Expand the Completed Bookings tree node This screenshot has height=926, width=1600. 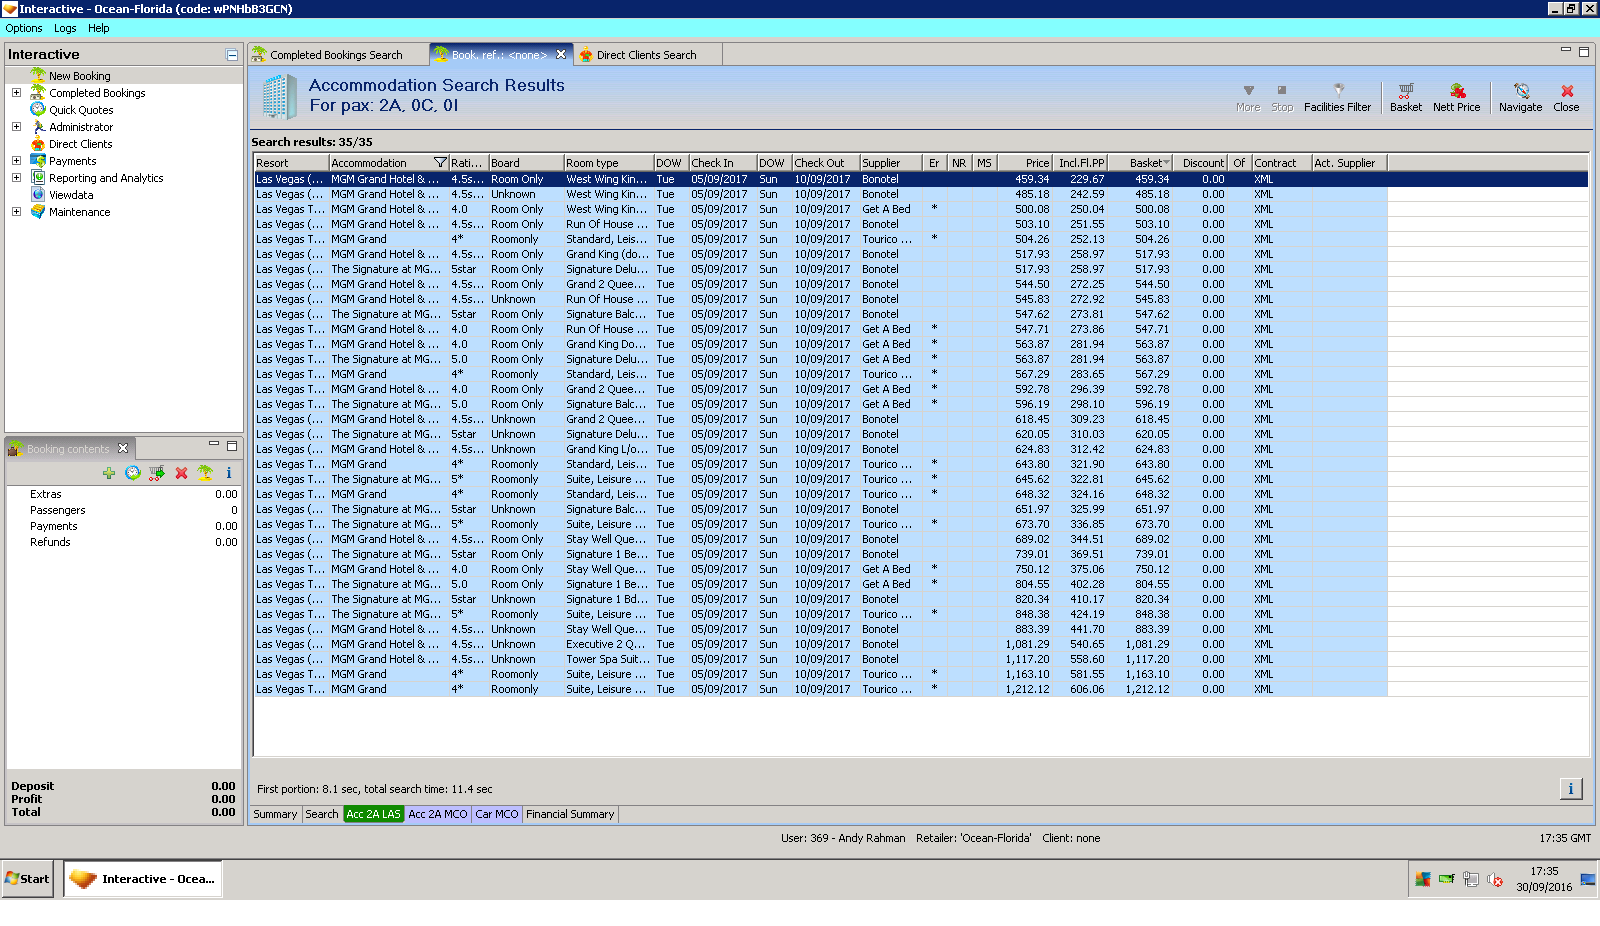(x=16, y=93)
